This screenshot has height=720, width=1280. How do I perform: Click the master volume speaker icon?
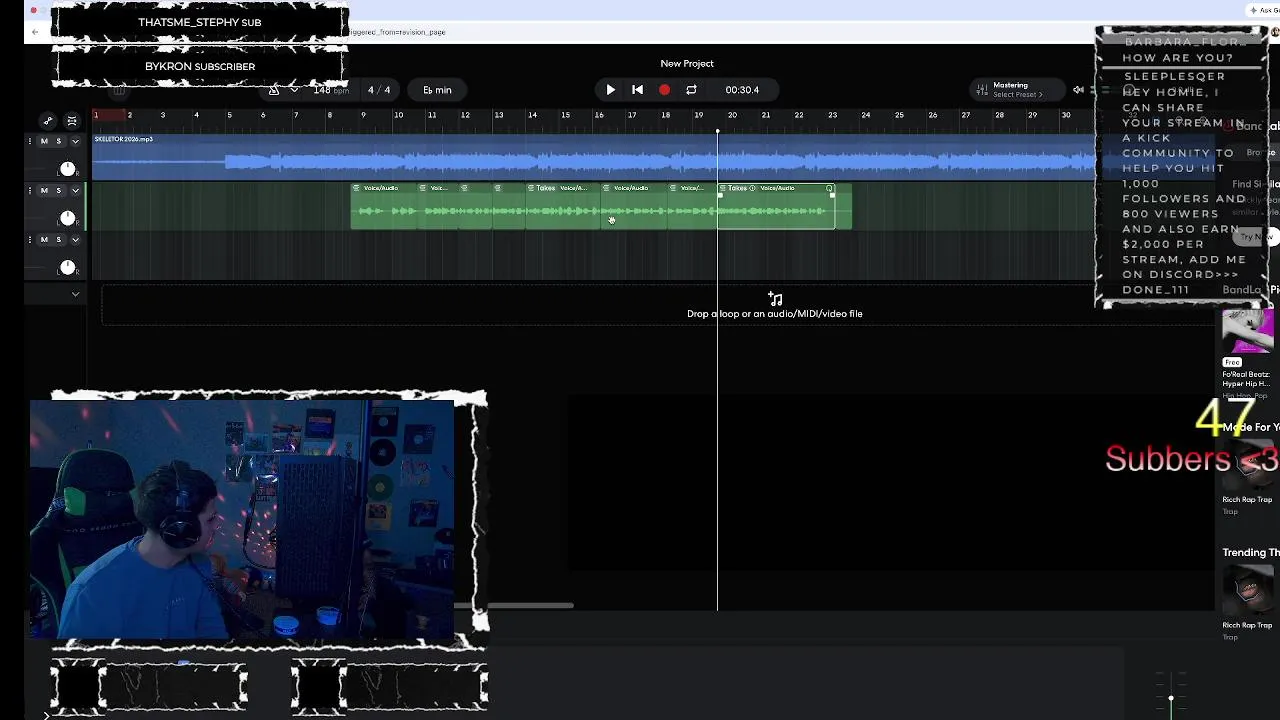[x=1078, y=90]
